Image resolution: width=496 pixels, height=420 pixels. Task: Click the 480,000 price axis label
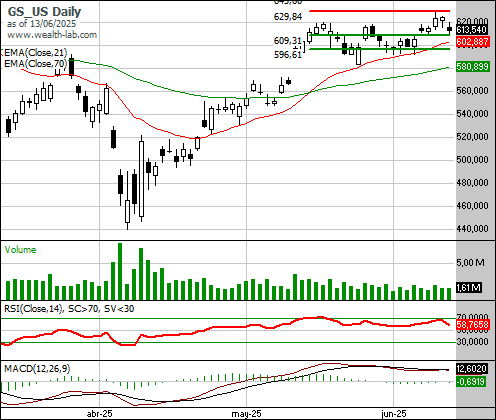[472, 183]
